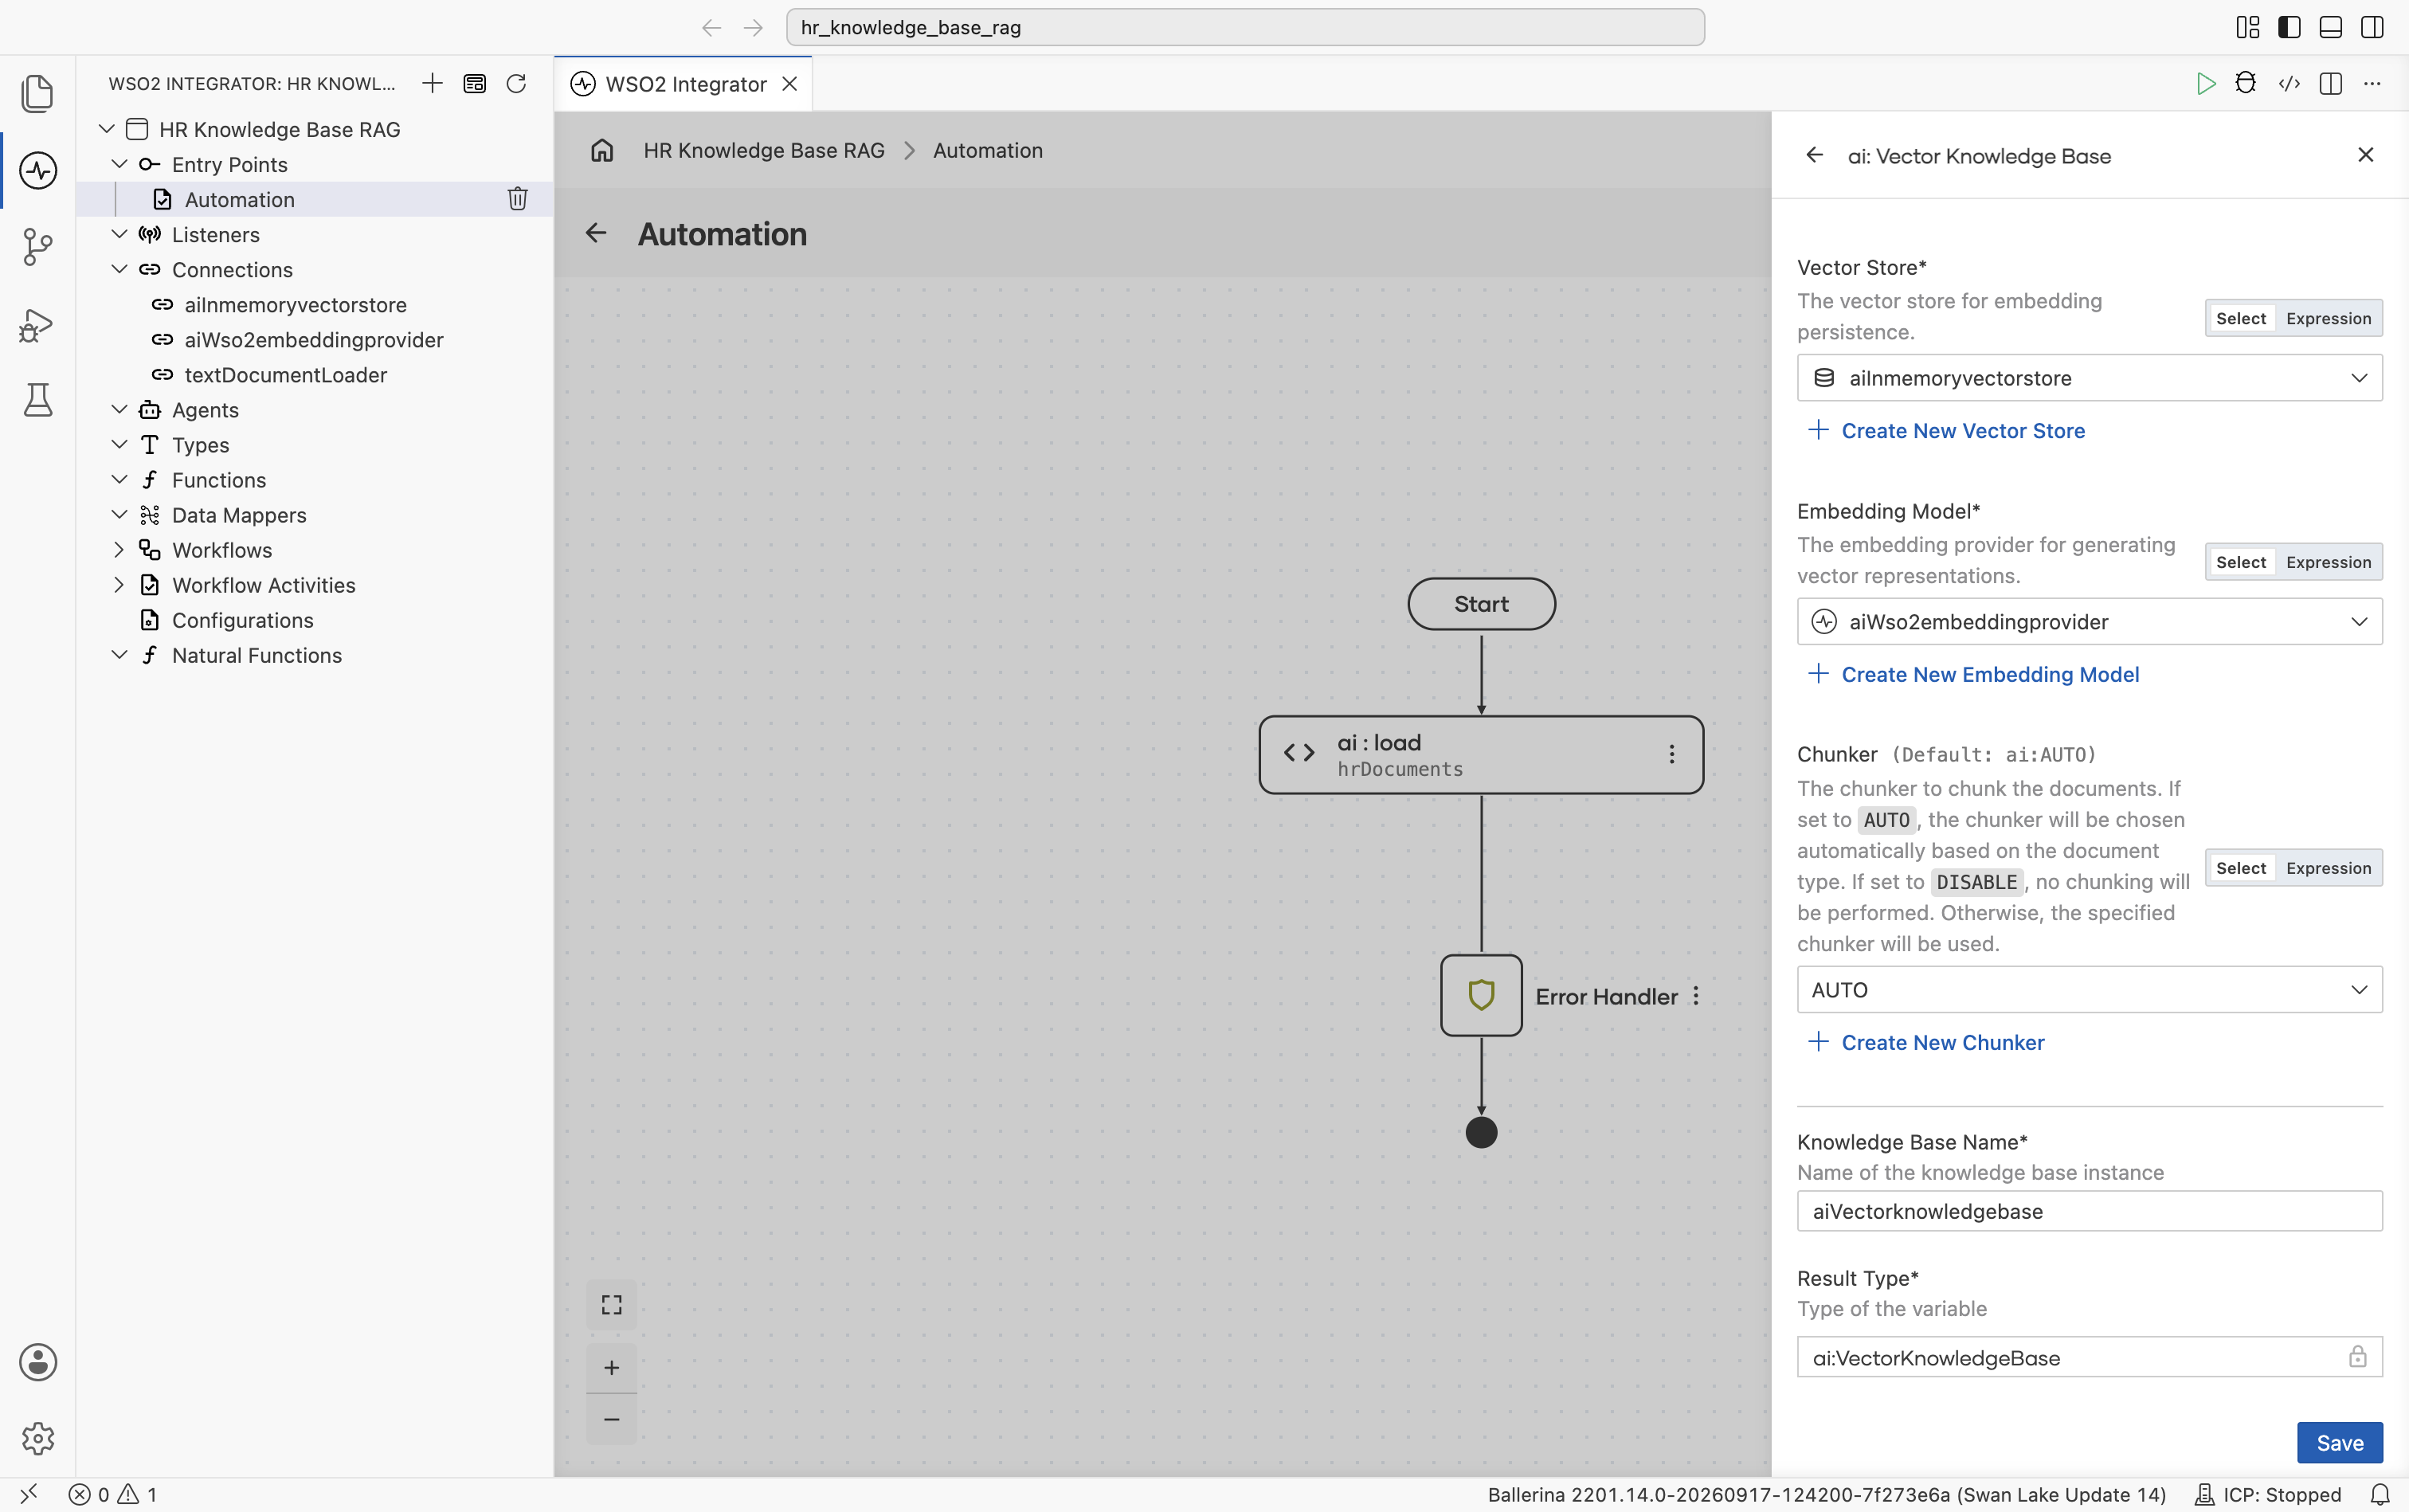Delete the Automation entry point
The image size is (2409, 1512).
click(x=517, y=199)
